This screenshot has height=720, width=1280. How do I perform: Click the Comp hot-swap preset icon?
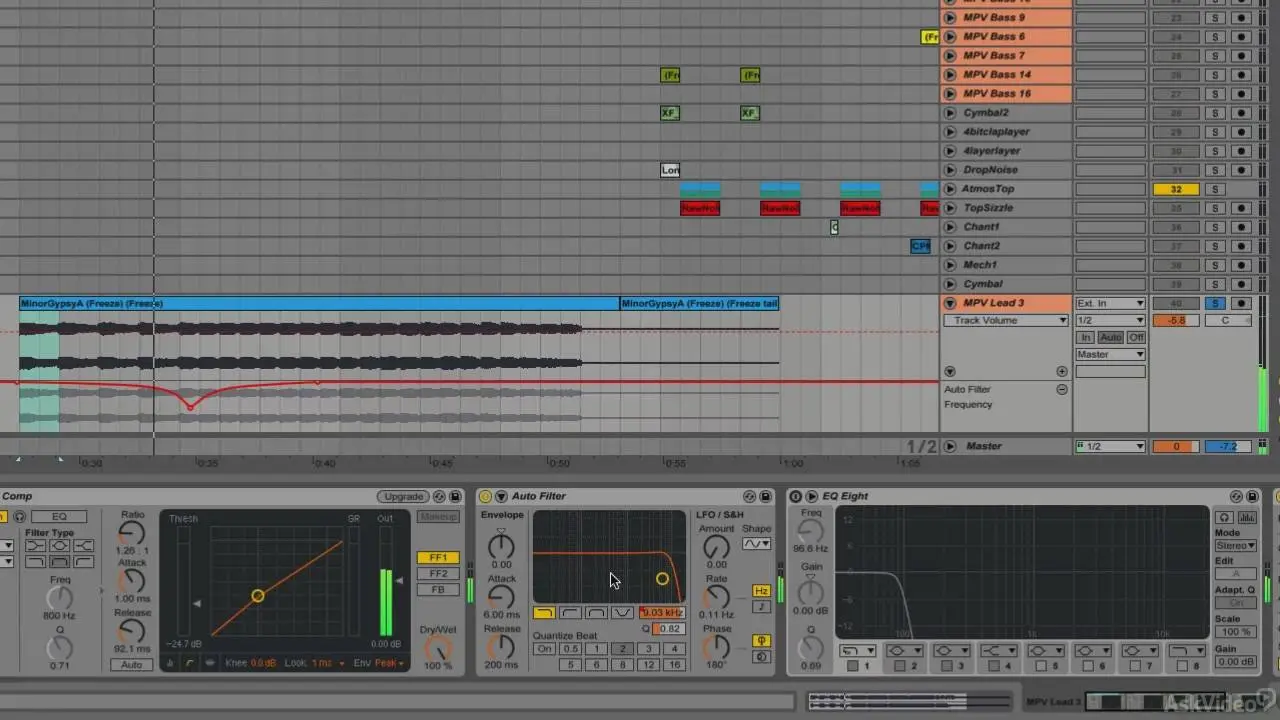pos(438,496)
